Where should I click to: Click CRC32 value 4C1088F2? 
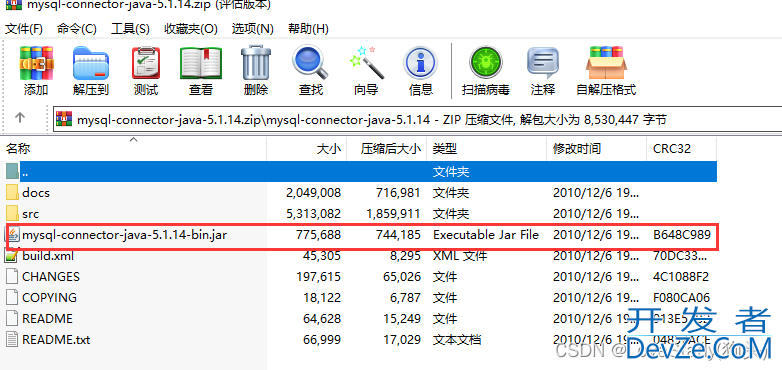(681, 277)
